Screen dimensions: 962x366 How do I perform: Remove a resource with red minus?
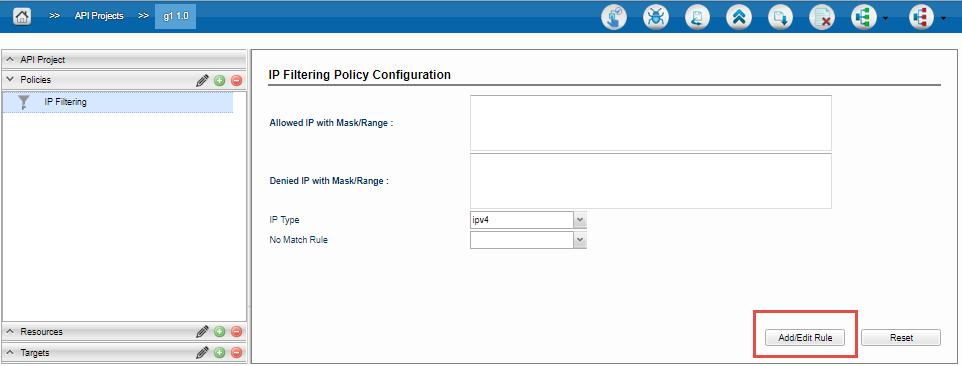(x=236, y=332)
